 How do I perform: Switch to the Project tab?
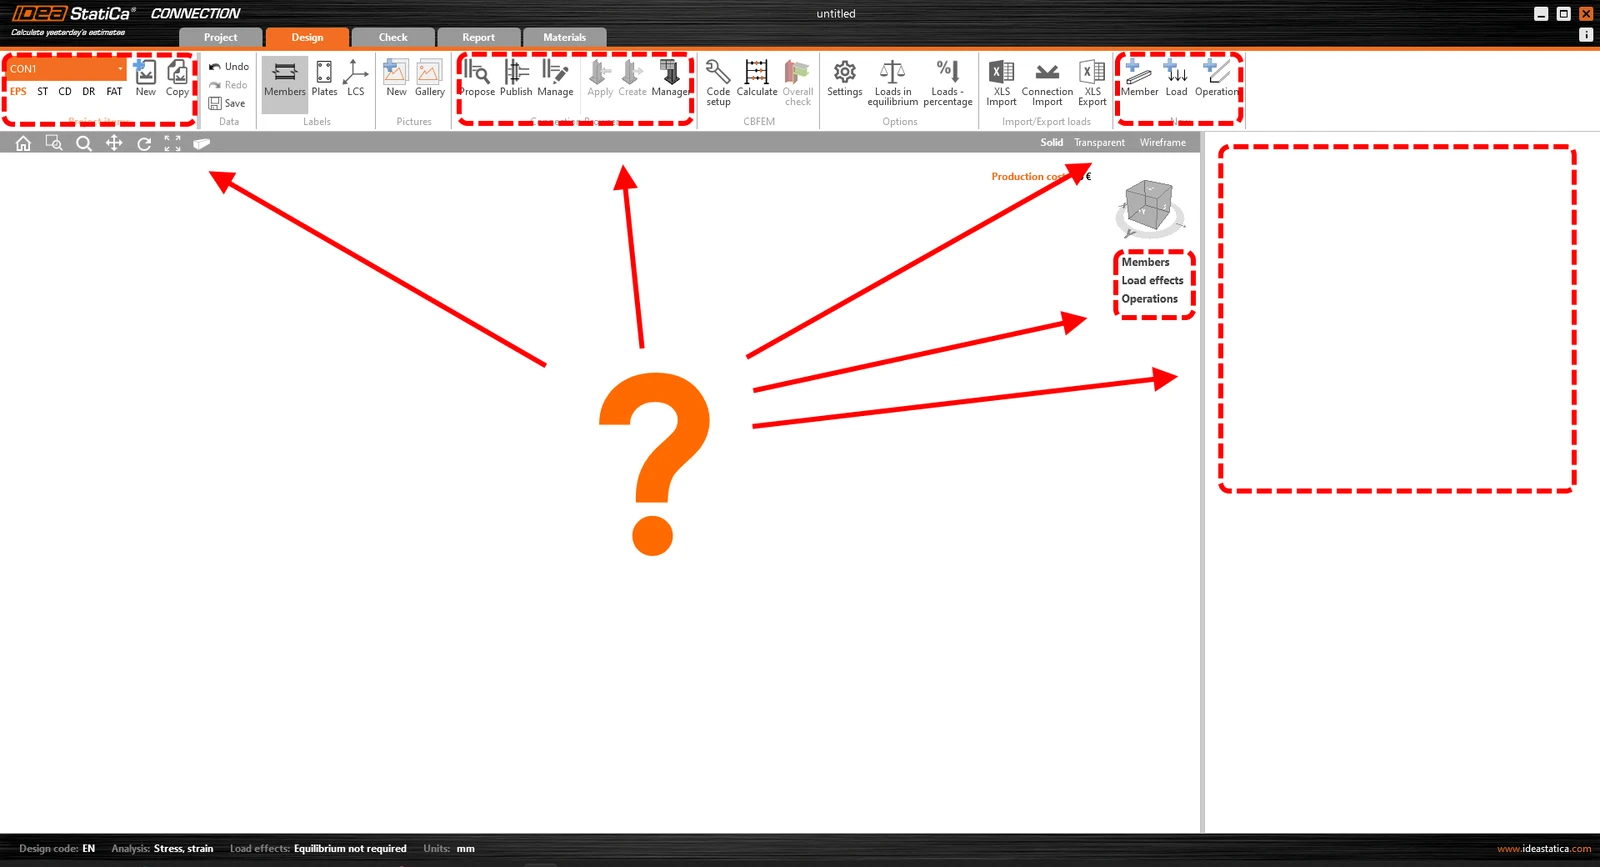(x=221, y=37)
